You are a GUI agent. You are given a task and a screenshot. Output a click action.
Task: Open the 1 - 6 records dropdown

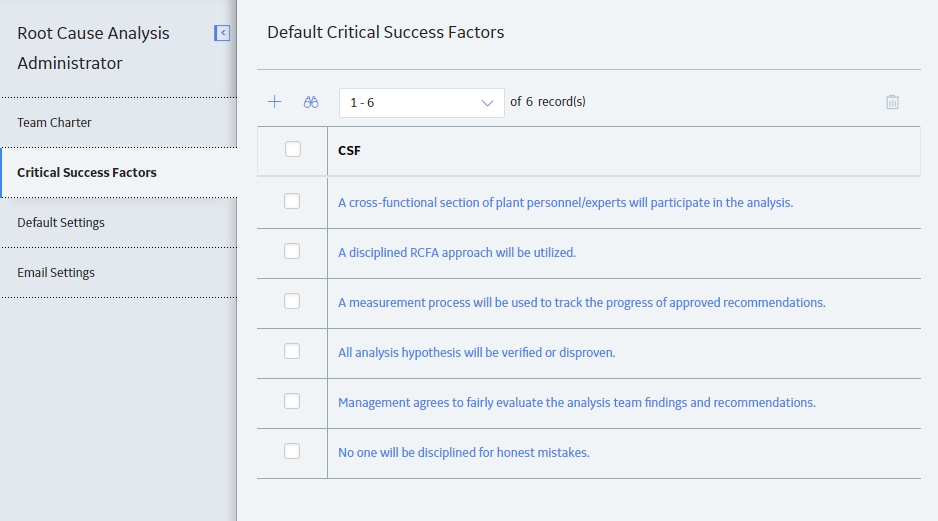coord(422,103)
